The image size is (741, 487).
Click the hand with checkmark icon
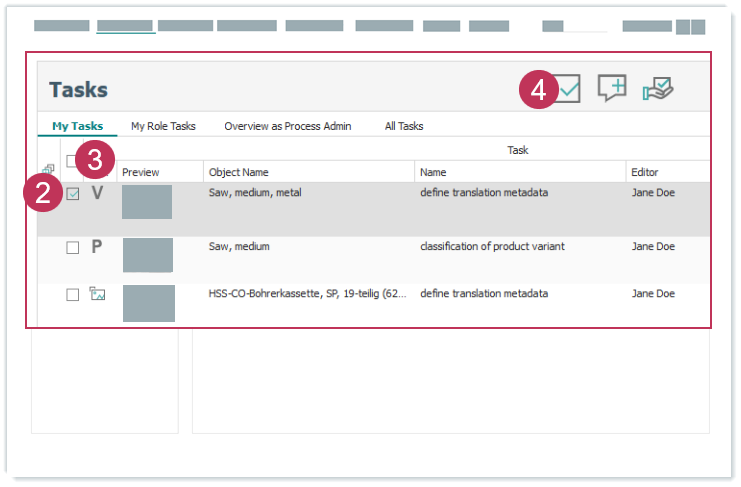[x=657, y=89]
